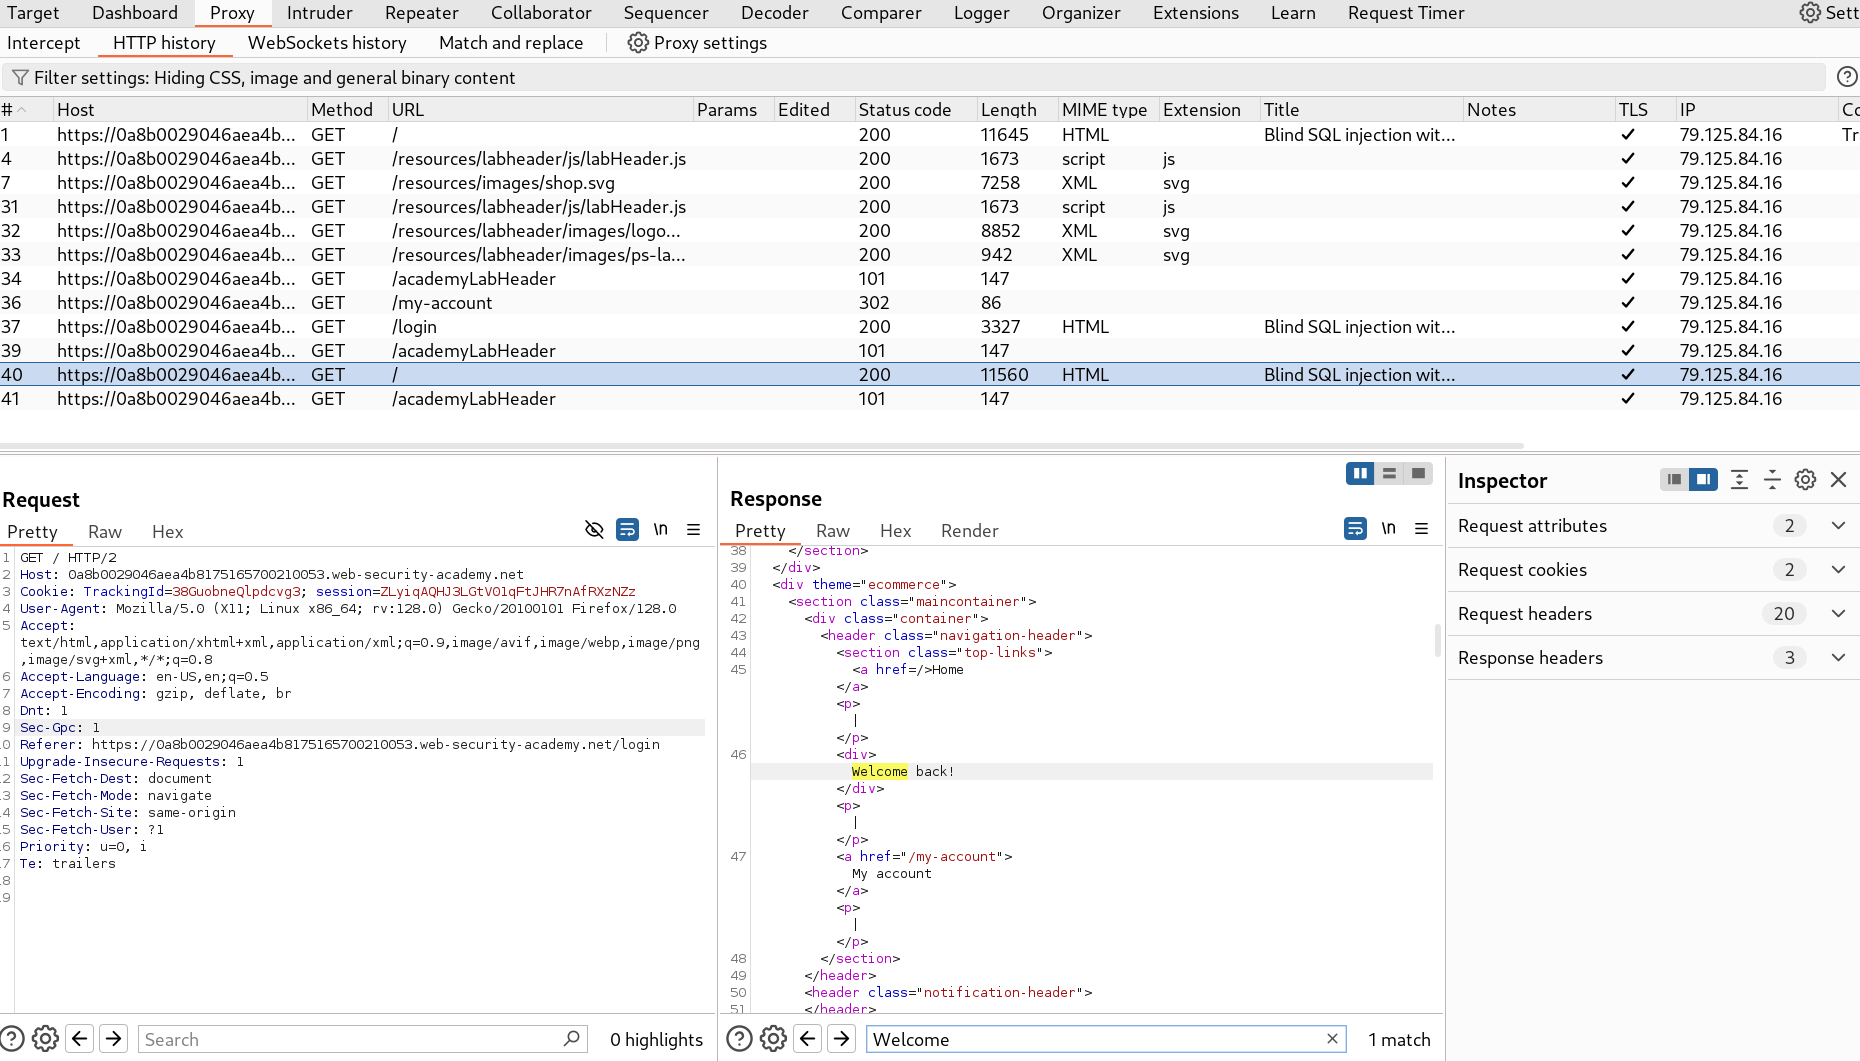Sort history by Length column
1860x1061 pixels.
[x=1017, y=110]
